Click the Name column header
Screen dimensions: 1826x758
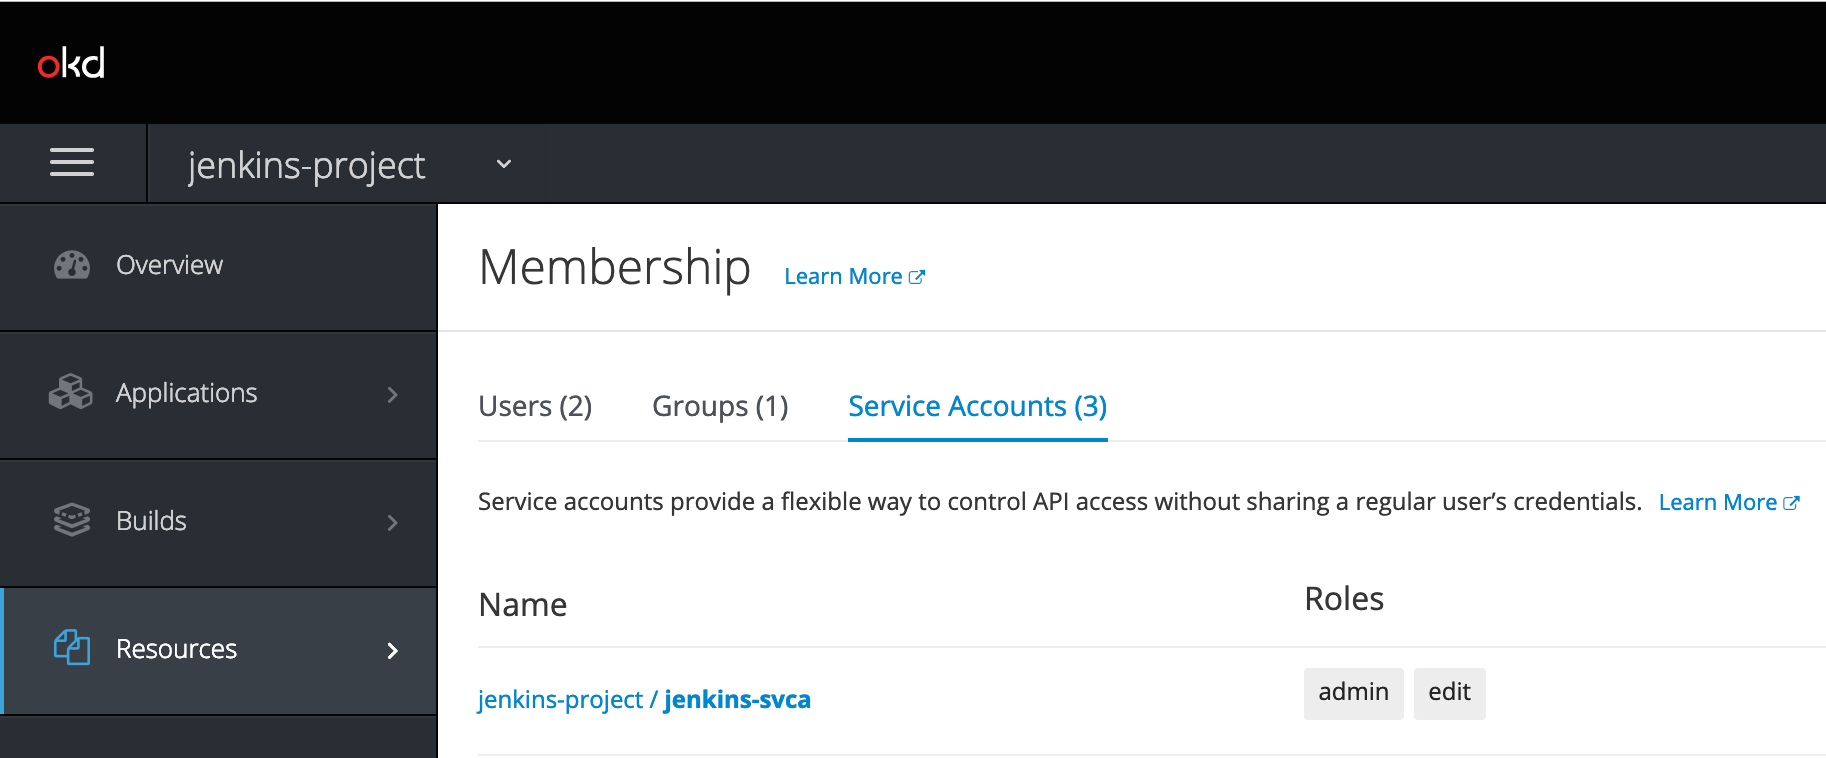click(522, 604)
